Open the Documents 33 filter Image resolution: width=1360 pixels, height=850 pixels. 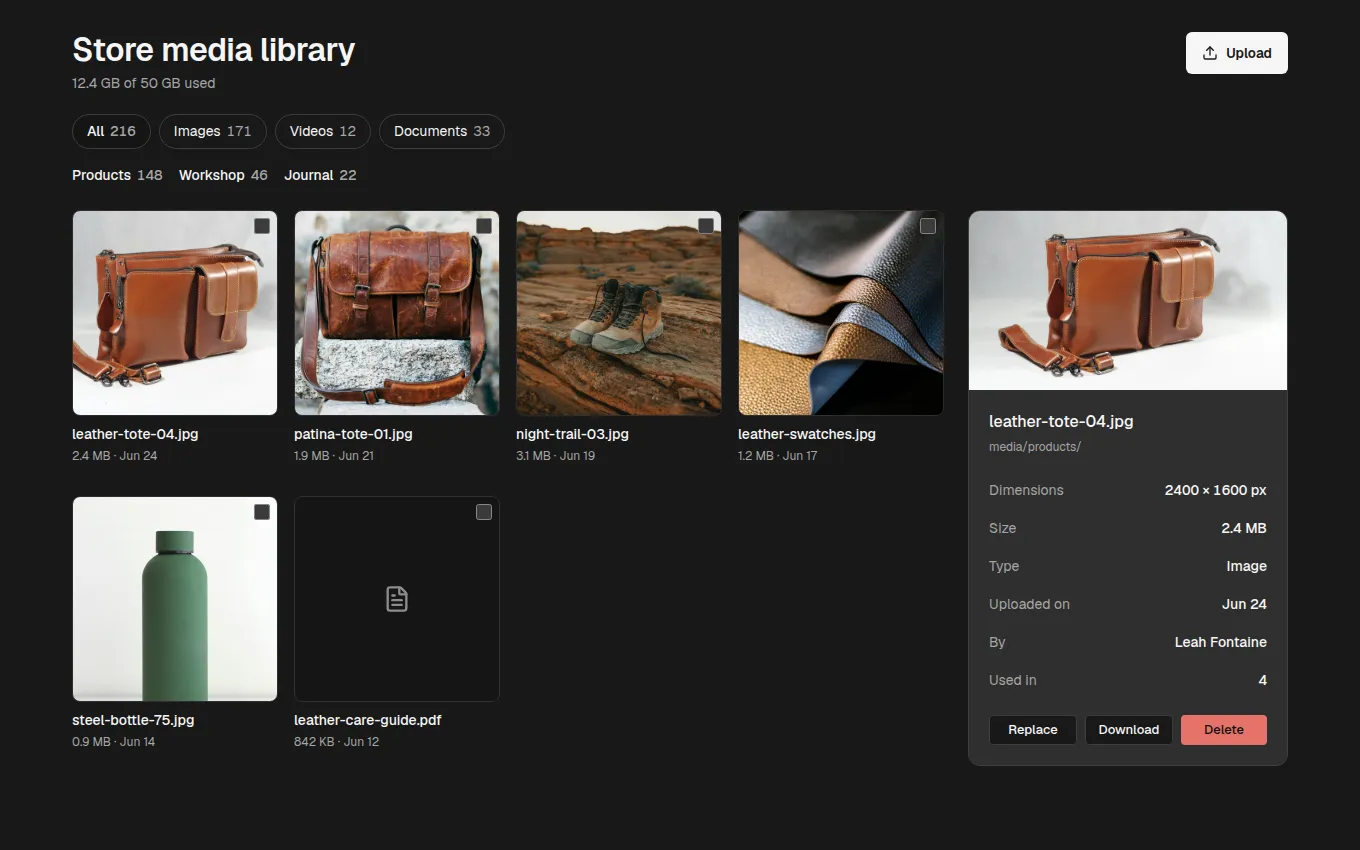(x=442, y=131)
